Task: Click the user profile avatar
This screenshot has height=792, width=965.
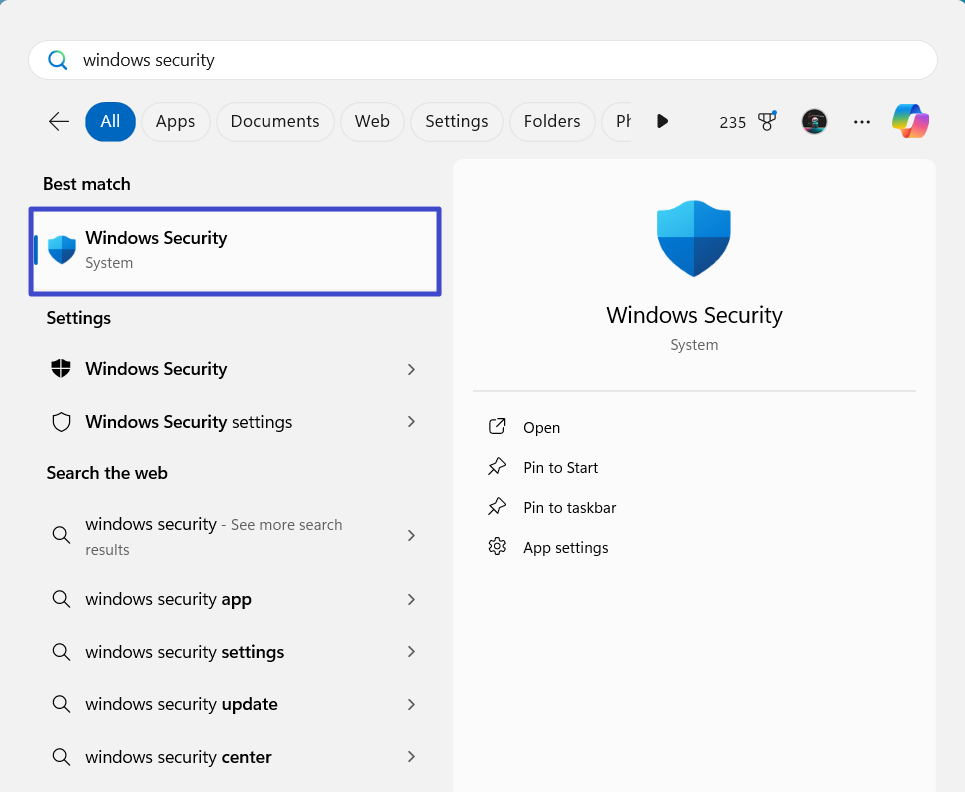Action: 814,121
